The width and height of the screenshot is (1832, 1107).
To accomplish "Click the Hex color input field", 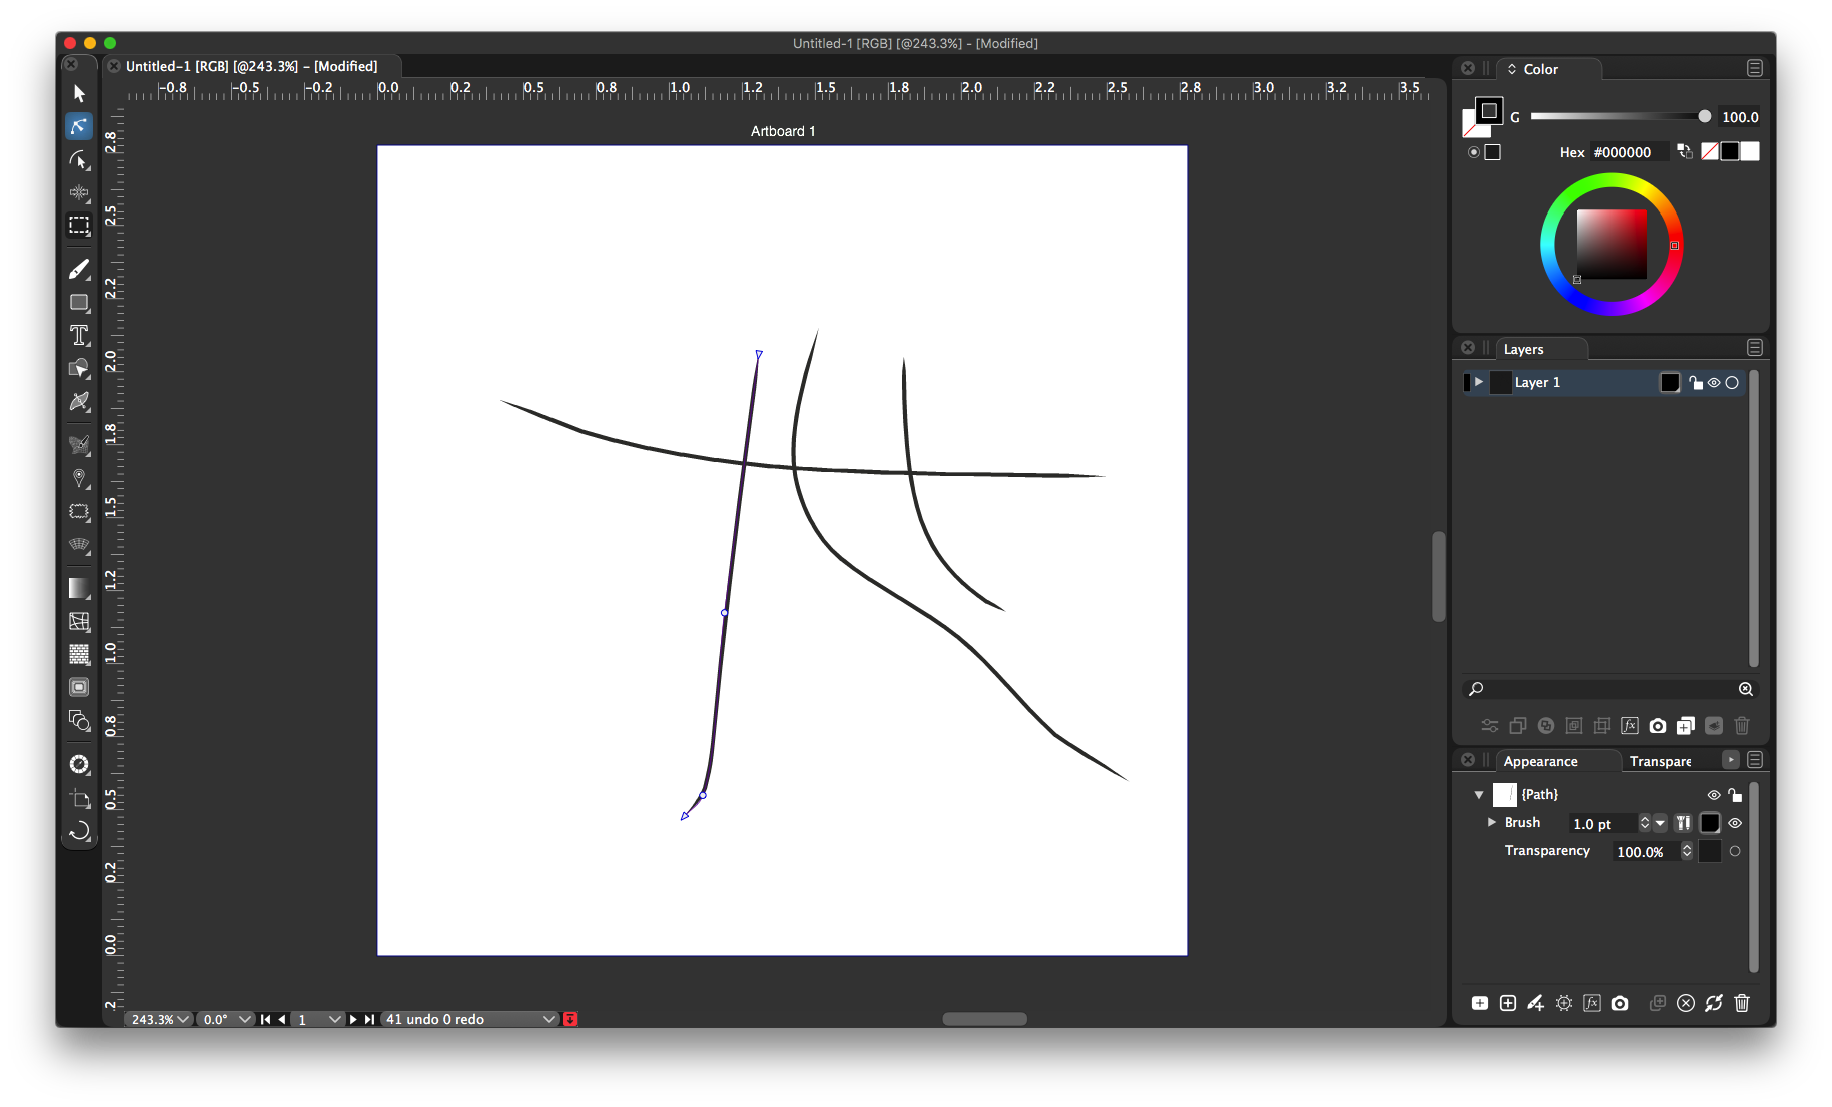I will click(x=1628, y=152).
